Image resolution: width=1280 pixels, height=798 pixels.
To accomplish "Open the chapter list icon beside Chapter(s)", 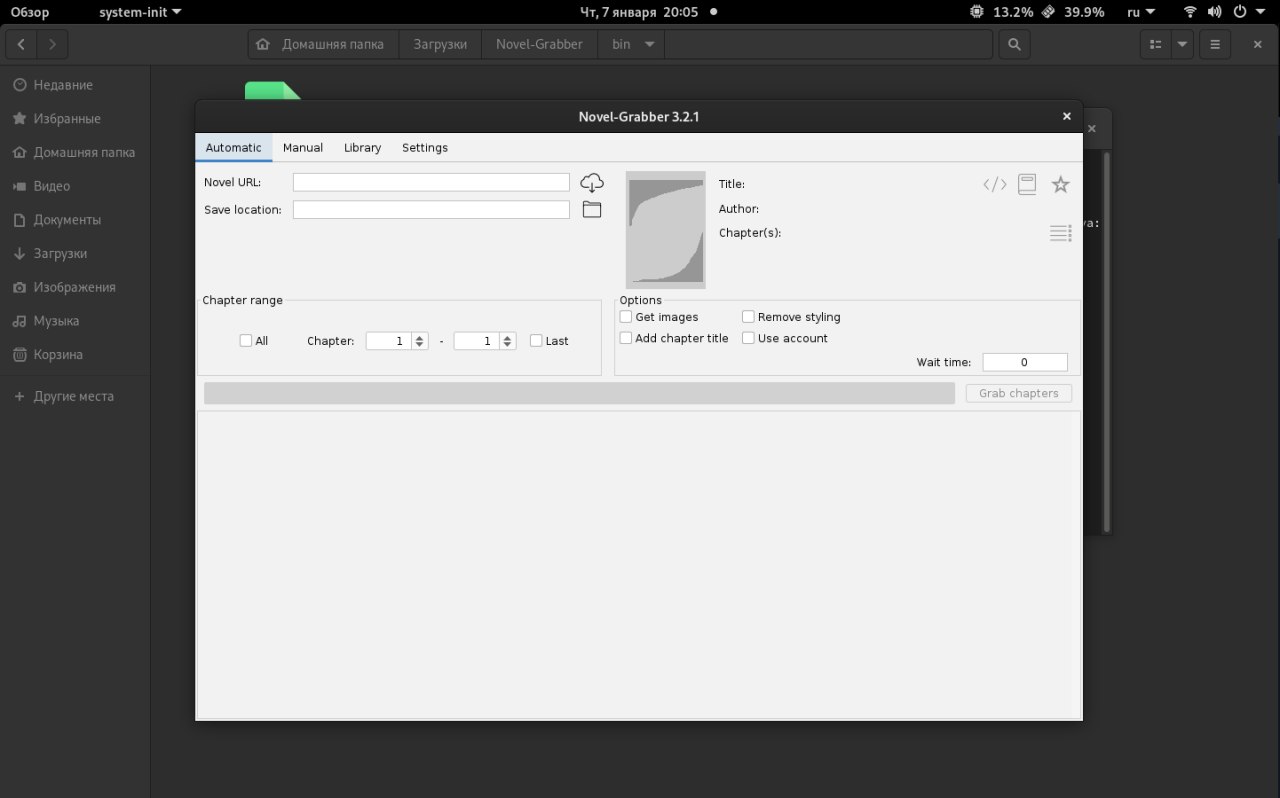I will click(1061, 233).
